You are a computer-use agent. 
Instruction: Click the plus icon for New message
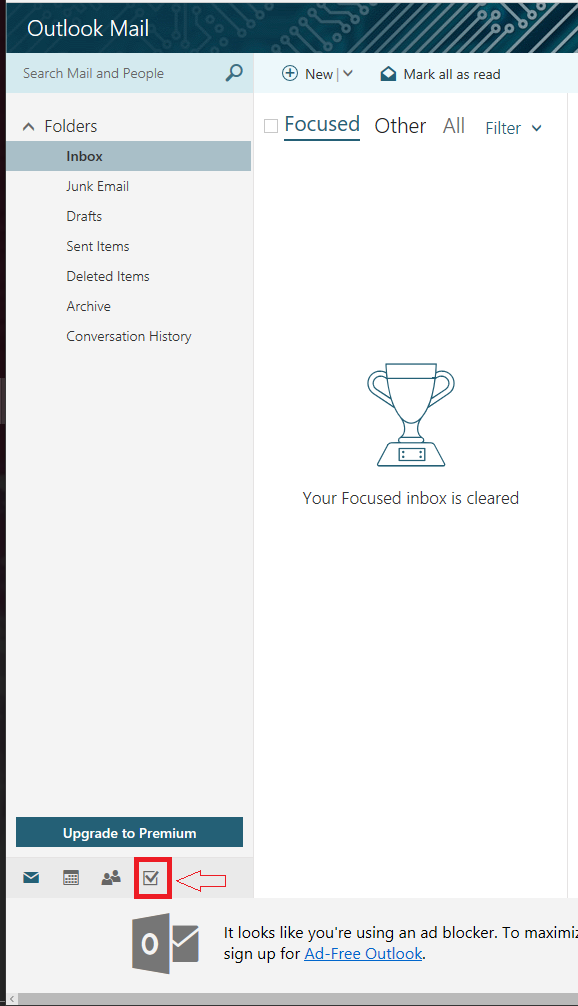[x=290, y=73]
